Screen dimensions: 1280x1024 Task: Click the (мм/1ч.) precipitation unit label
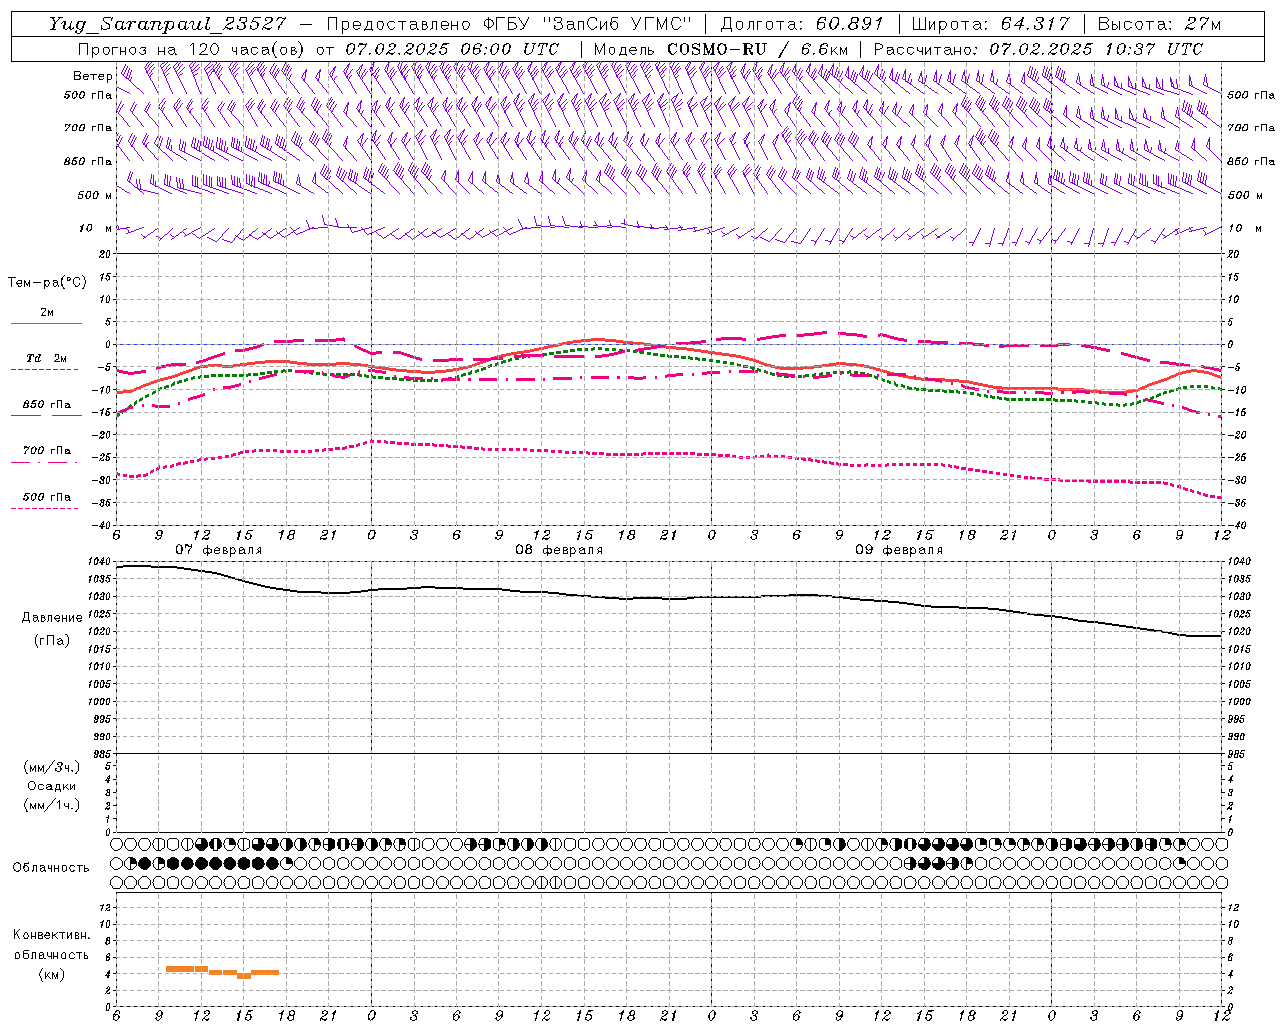(52, 805)
